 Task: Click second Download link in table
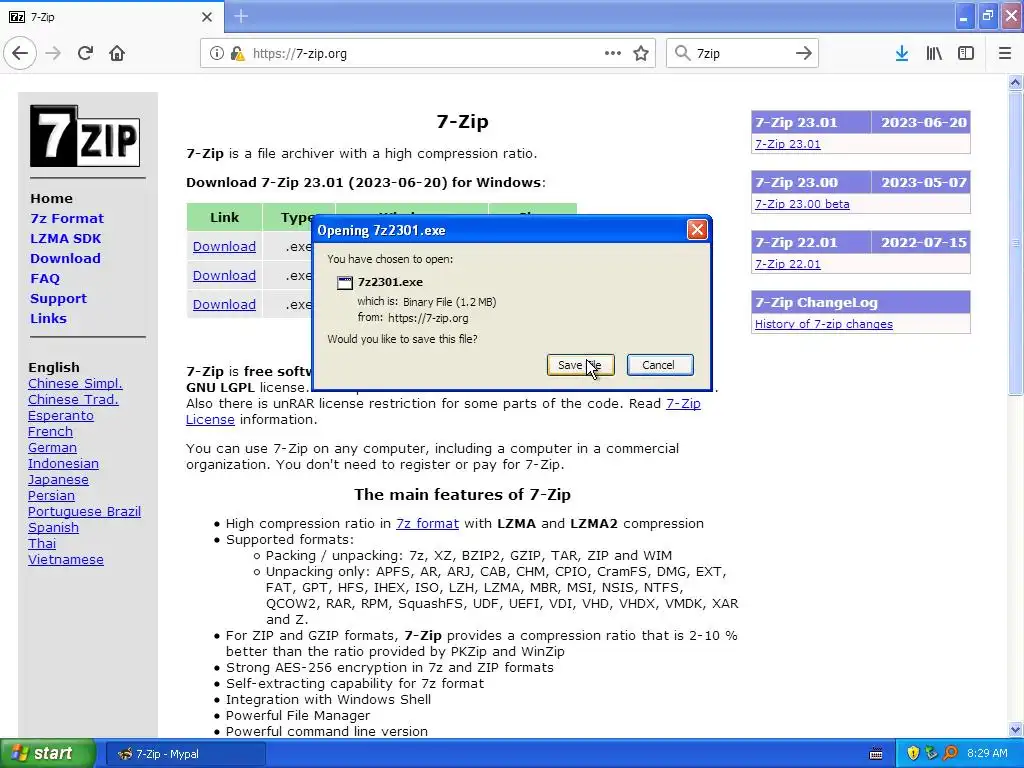(x=224, y=276)
